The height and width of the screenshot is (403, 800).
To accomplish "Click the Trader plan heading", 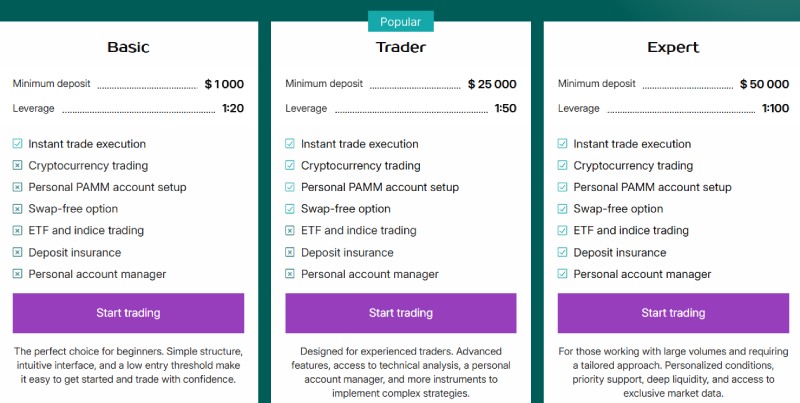I will tap(400, 47).
